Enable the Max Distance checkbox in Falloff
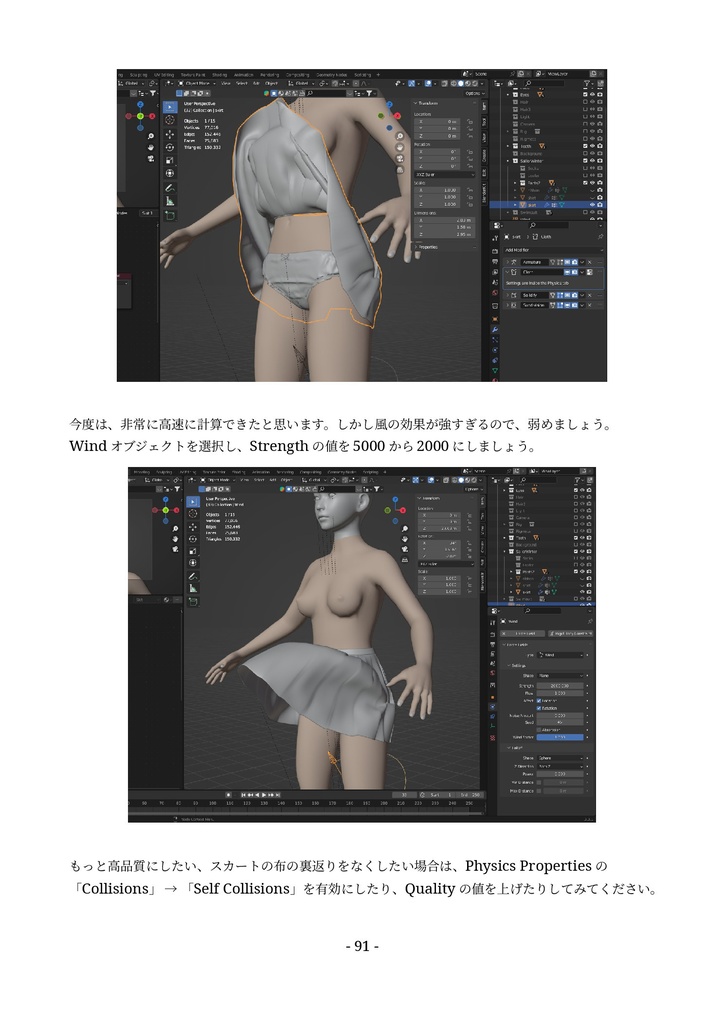 pyautogui.click(x=539, y=791)
